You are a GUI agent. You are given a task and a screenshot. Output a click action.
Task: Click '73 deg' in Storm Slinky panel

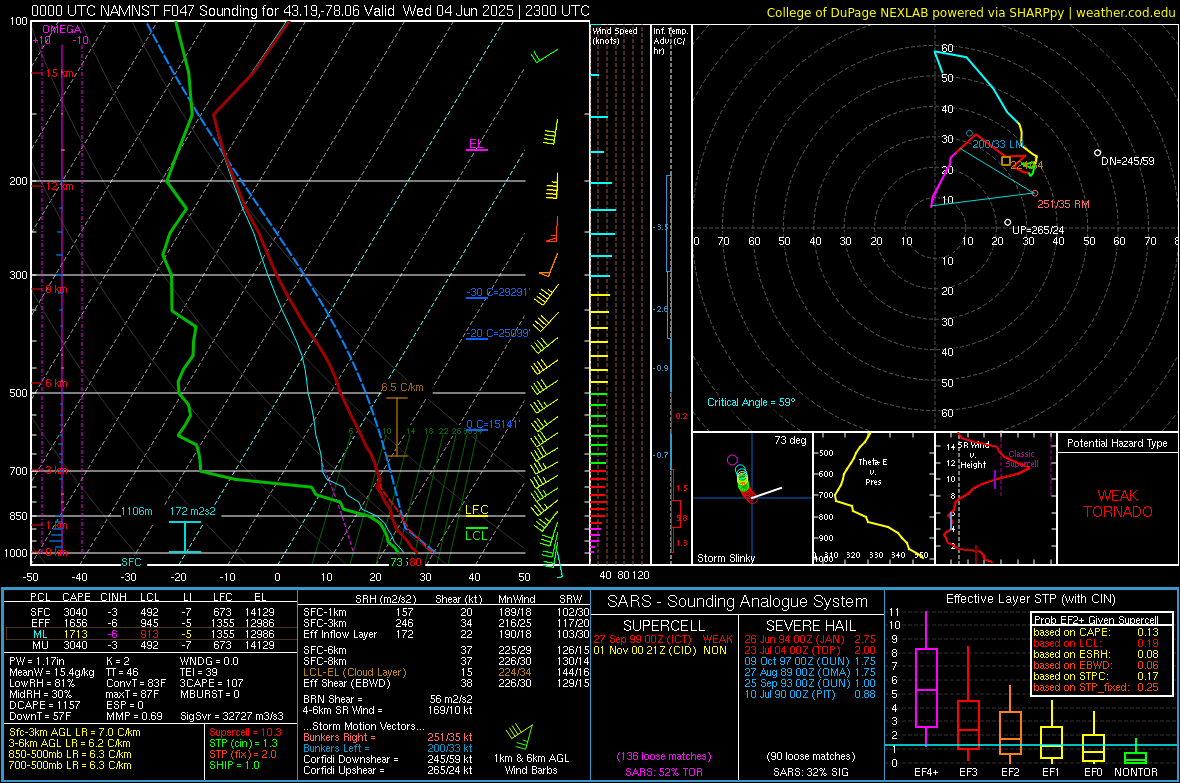(x=790, y=440)
